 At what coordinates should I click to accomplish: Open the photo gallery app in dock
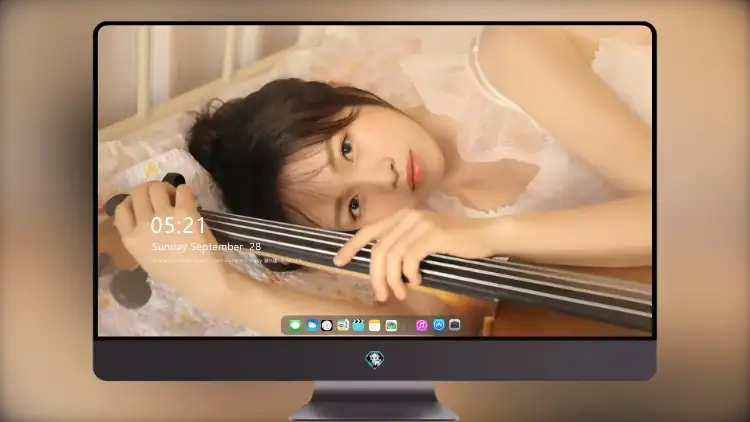(391, 325)
